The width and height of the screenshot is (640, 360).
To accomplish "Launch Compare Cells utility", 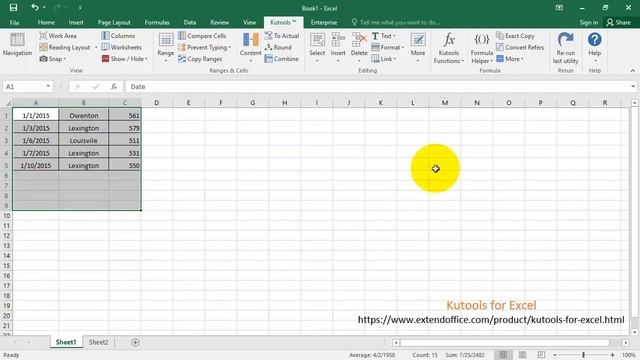I will pyautogui.click(x=202, y=36).
